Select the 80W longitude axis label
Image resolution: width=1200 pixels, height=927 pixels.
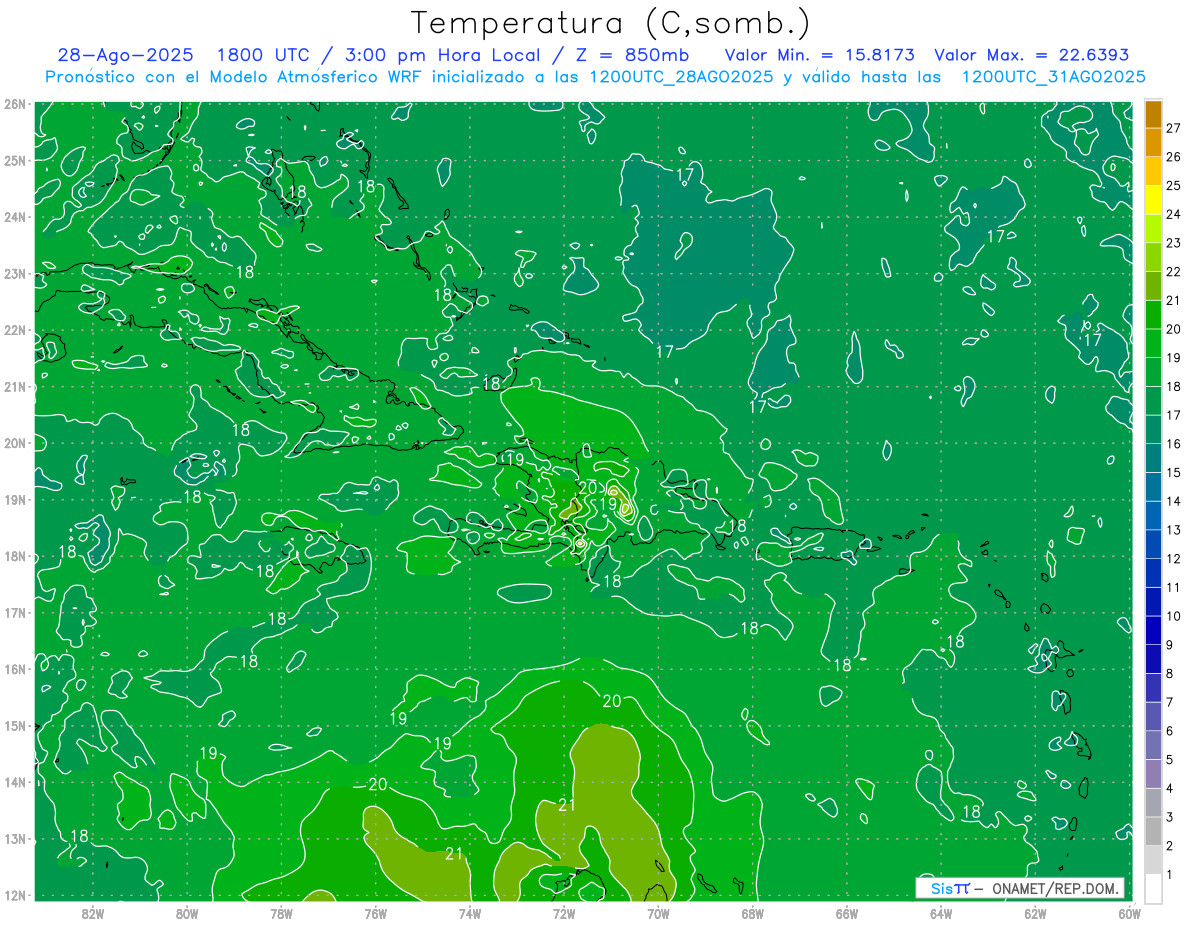coord(187,913)
